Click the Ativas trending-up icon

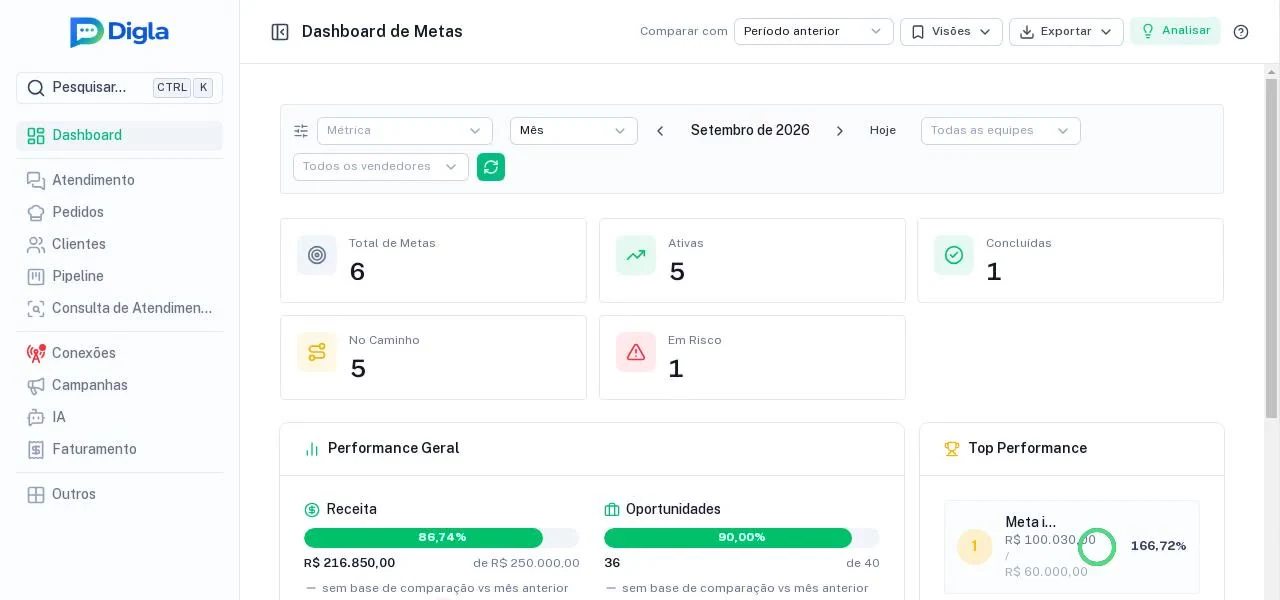pyautogui.click(x=636, y=255)
